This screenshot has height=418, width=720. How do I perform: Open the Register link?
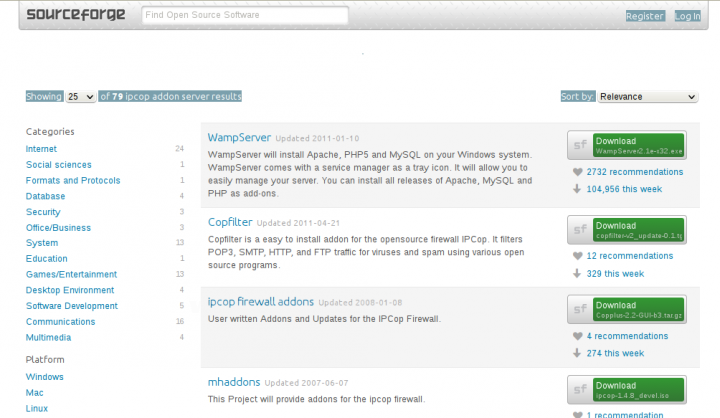[644, 16]
